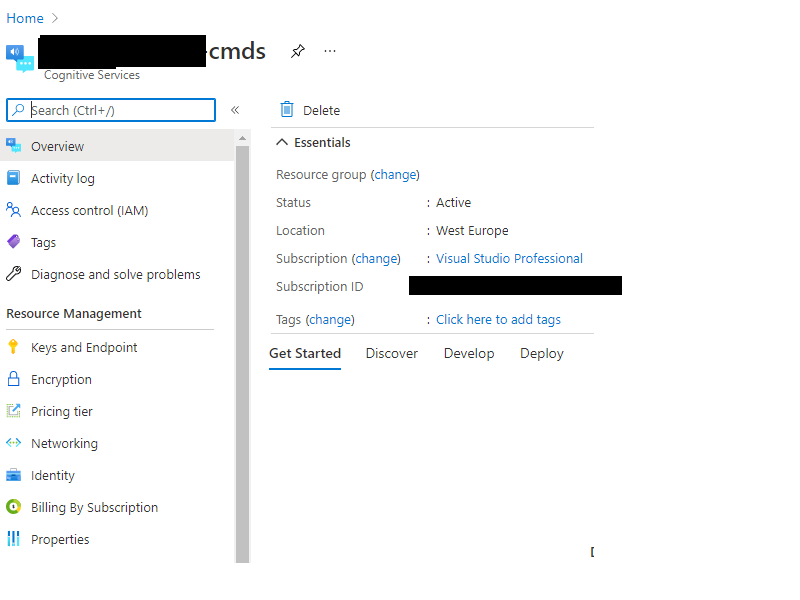Click the breadcrumb chevron after Home
This screenshot has height=600, width=800.
(x=55, y=18)
